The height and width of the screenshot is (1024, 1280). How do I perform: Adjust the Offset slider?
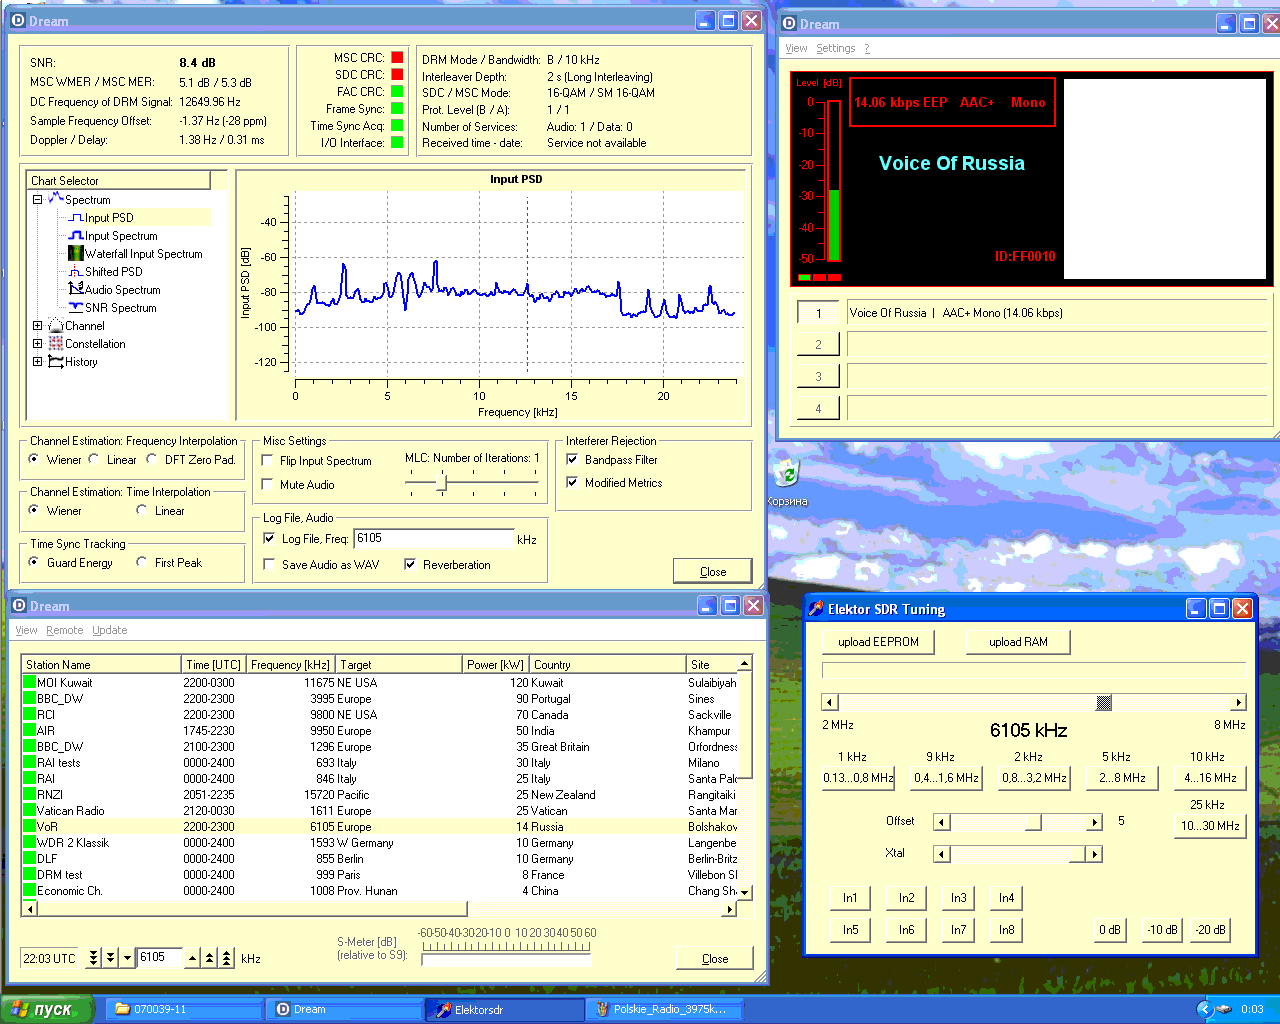coord(1033,822)
